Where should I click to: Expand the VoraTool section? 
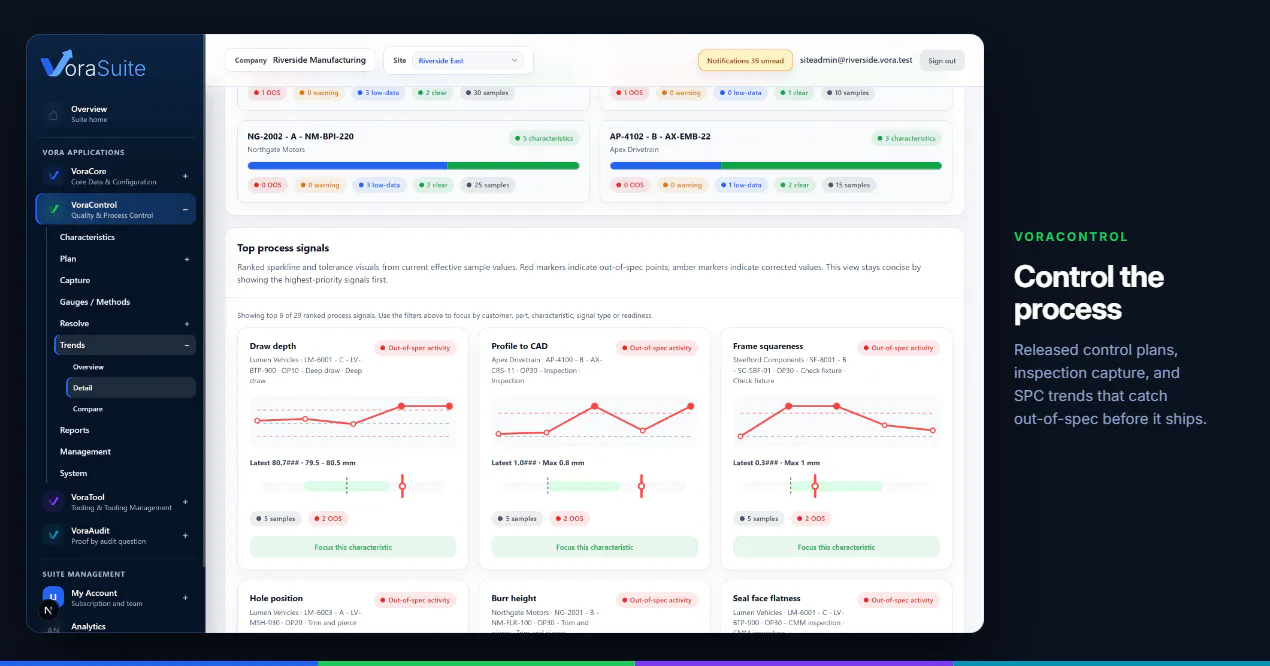(186, 502)
